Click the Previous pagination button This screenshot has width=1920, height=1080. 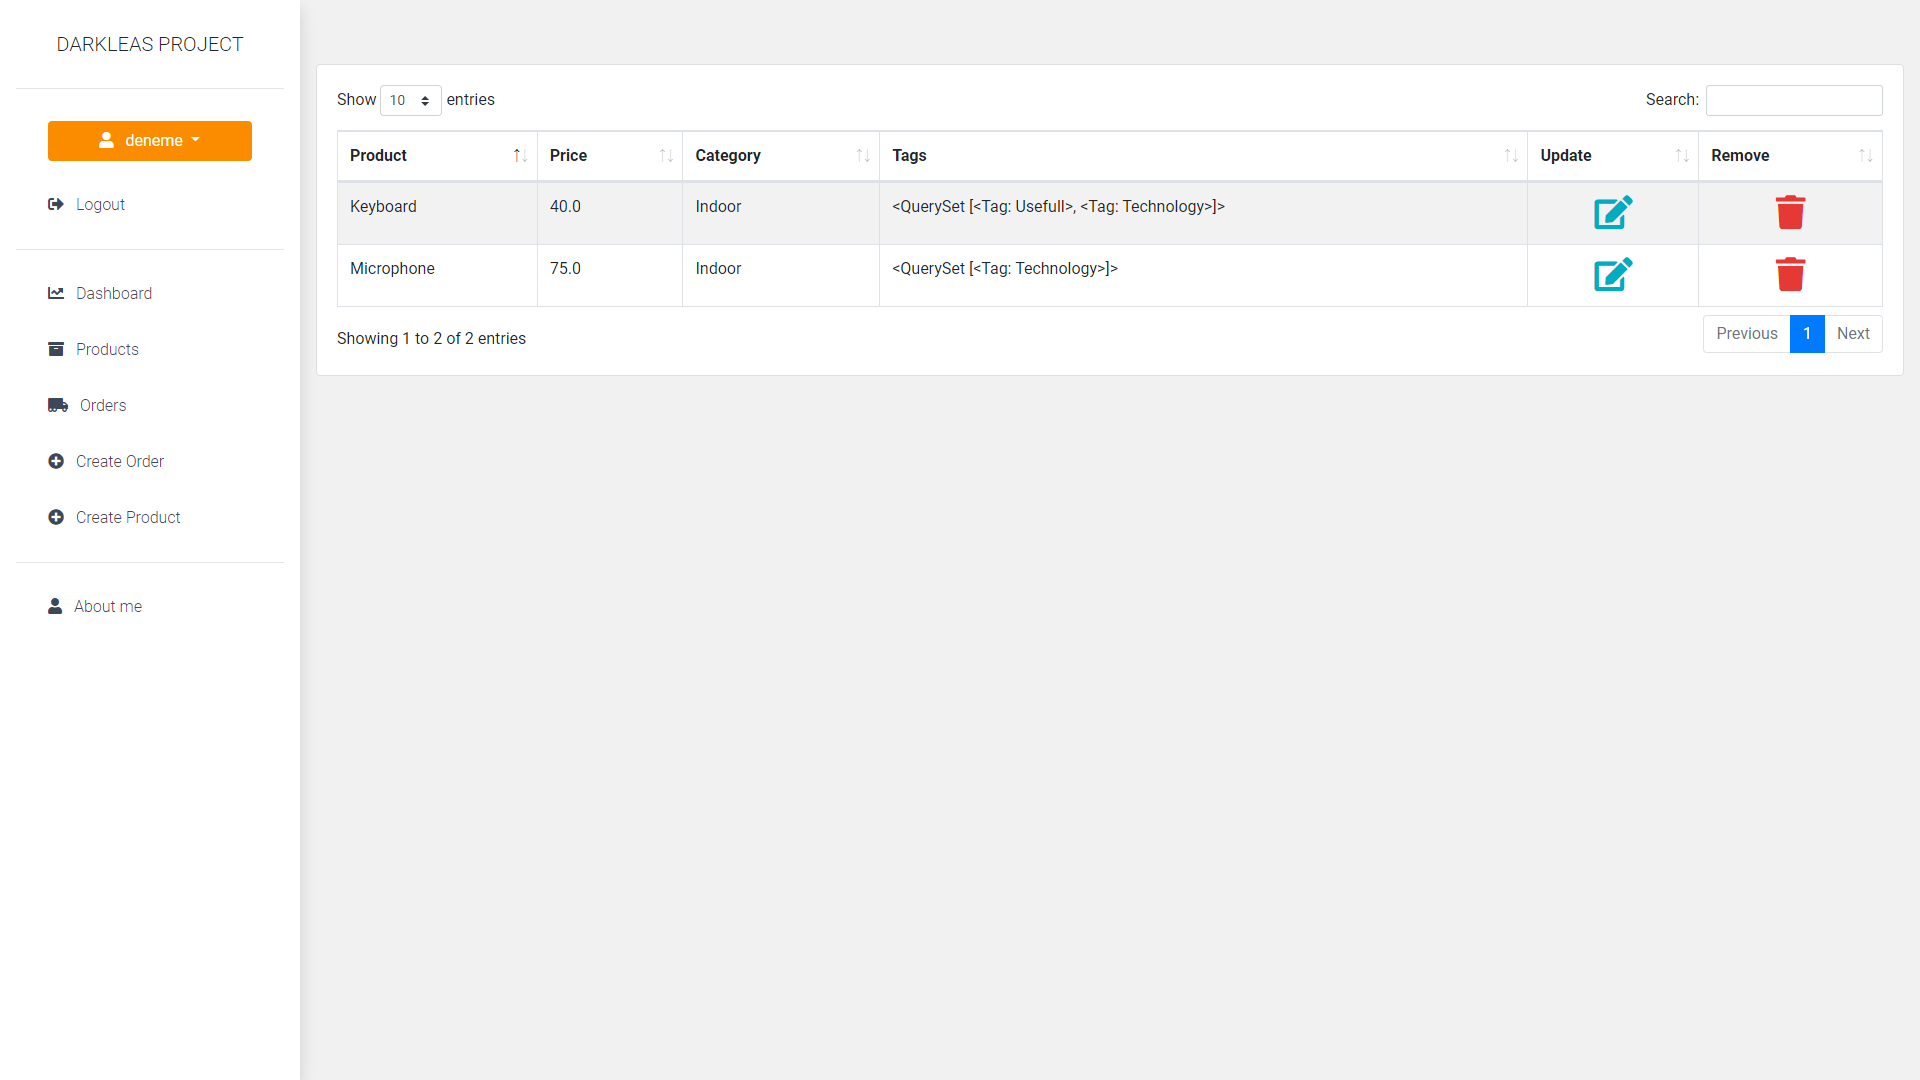pos(1746,334)
